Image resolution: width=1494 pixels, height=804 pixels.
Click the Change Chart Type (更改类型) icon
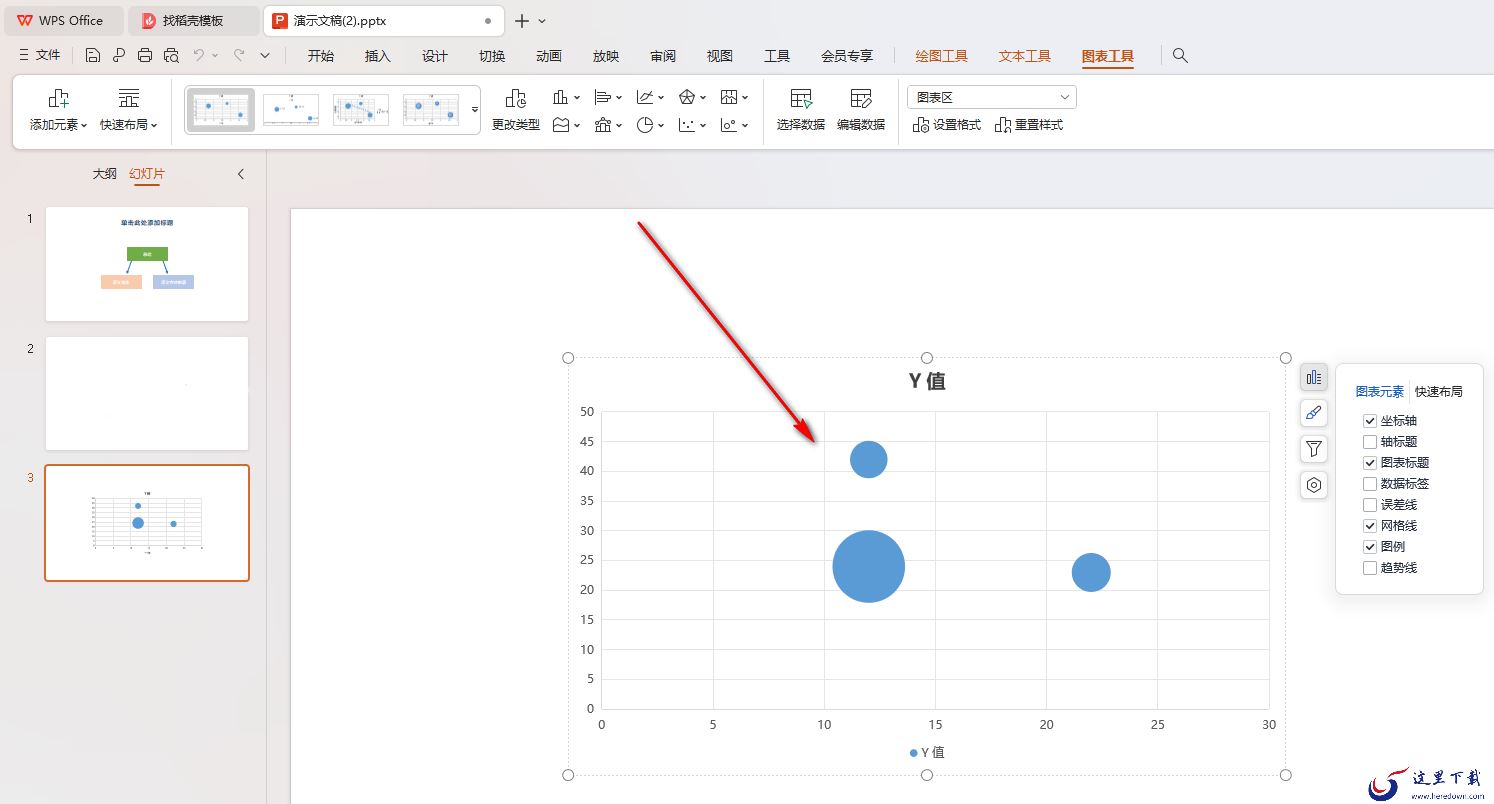[x=516, y=98]
